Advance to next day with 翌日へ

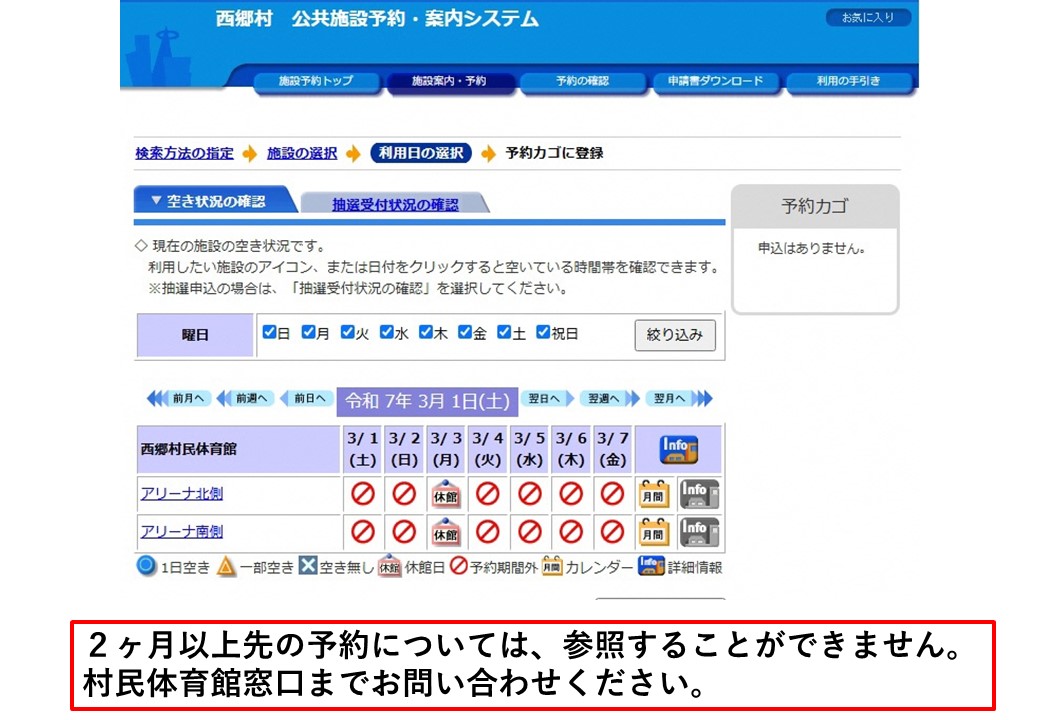click(x=548, y=398)
